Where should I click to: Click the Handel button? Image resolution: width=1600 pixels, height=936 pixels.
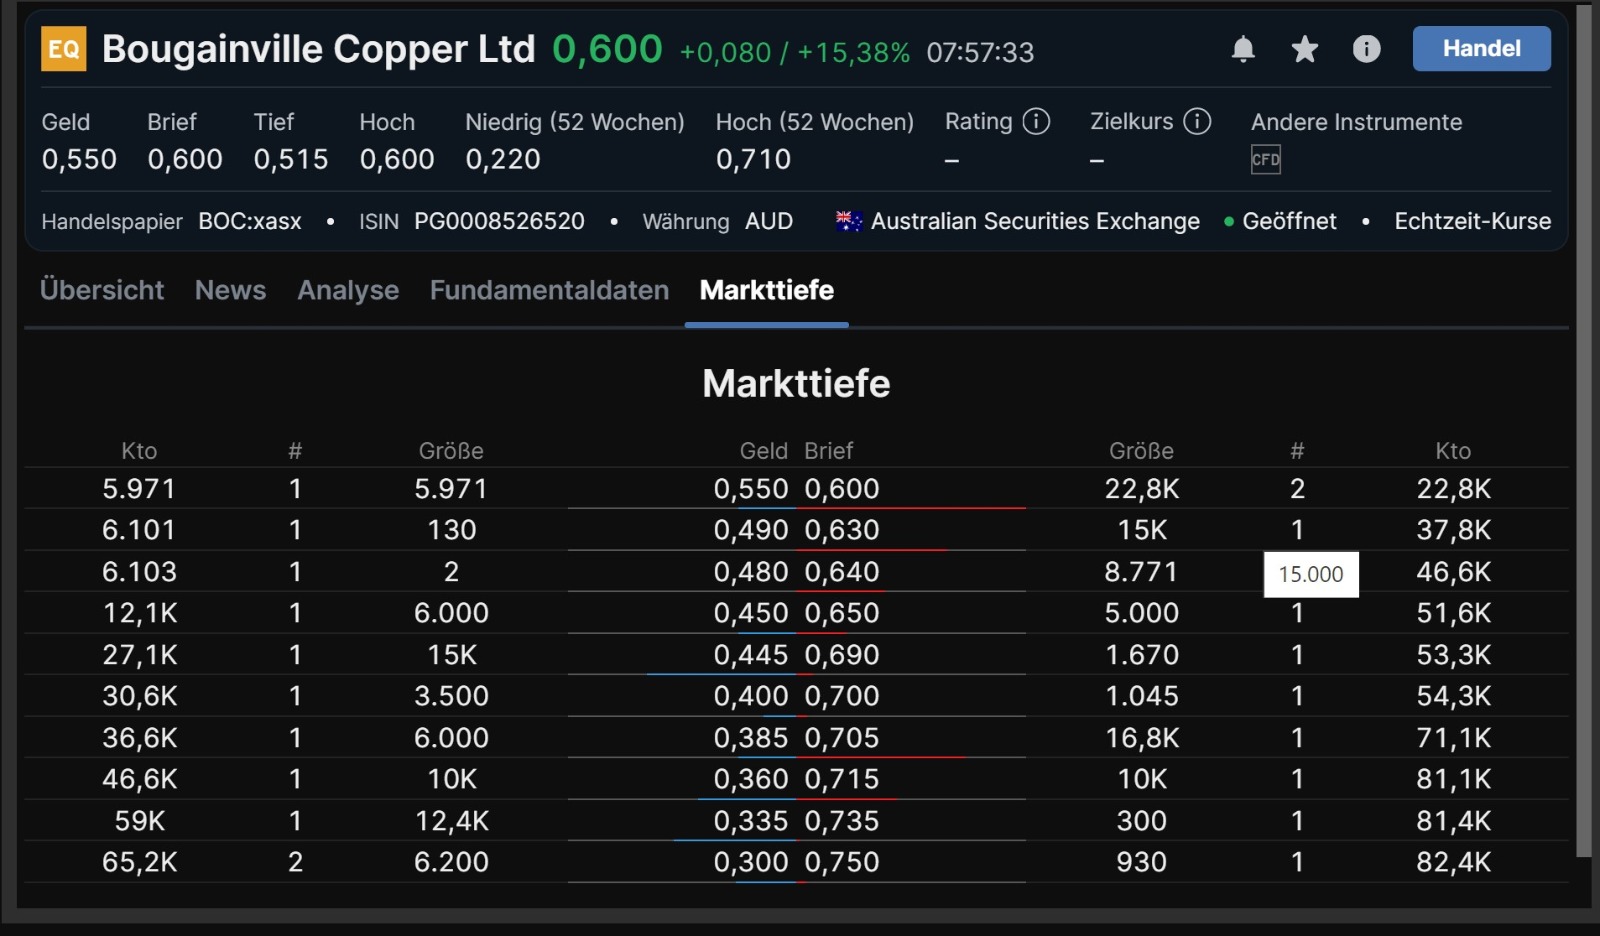(1481, 48)
